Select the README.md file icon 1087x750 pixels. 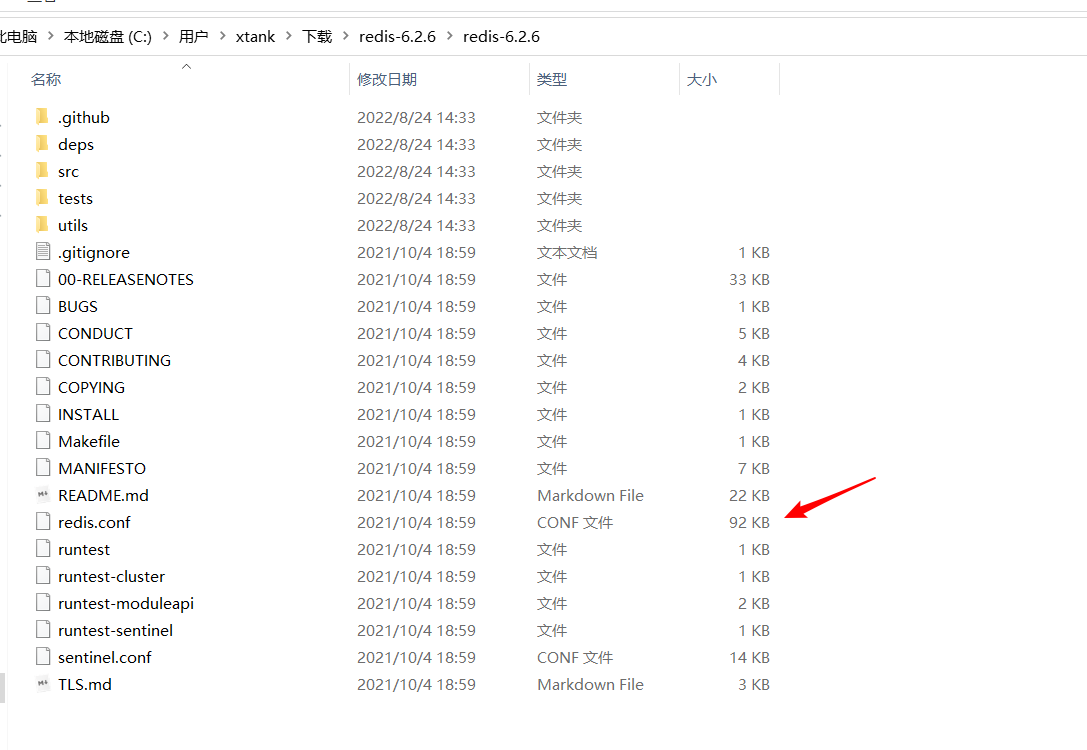42,495
